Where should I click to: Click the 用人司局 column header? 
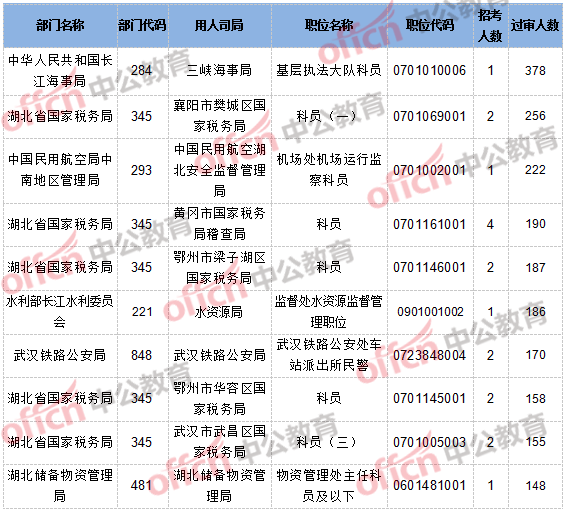[219, 25]
